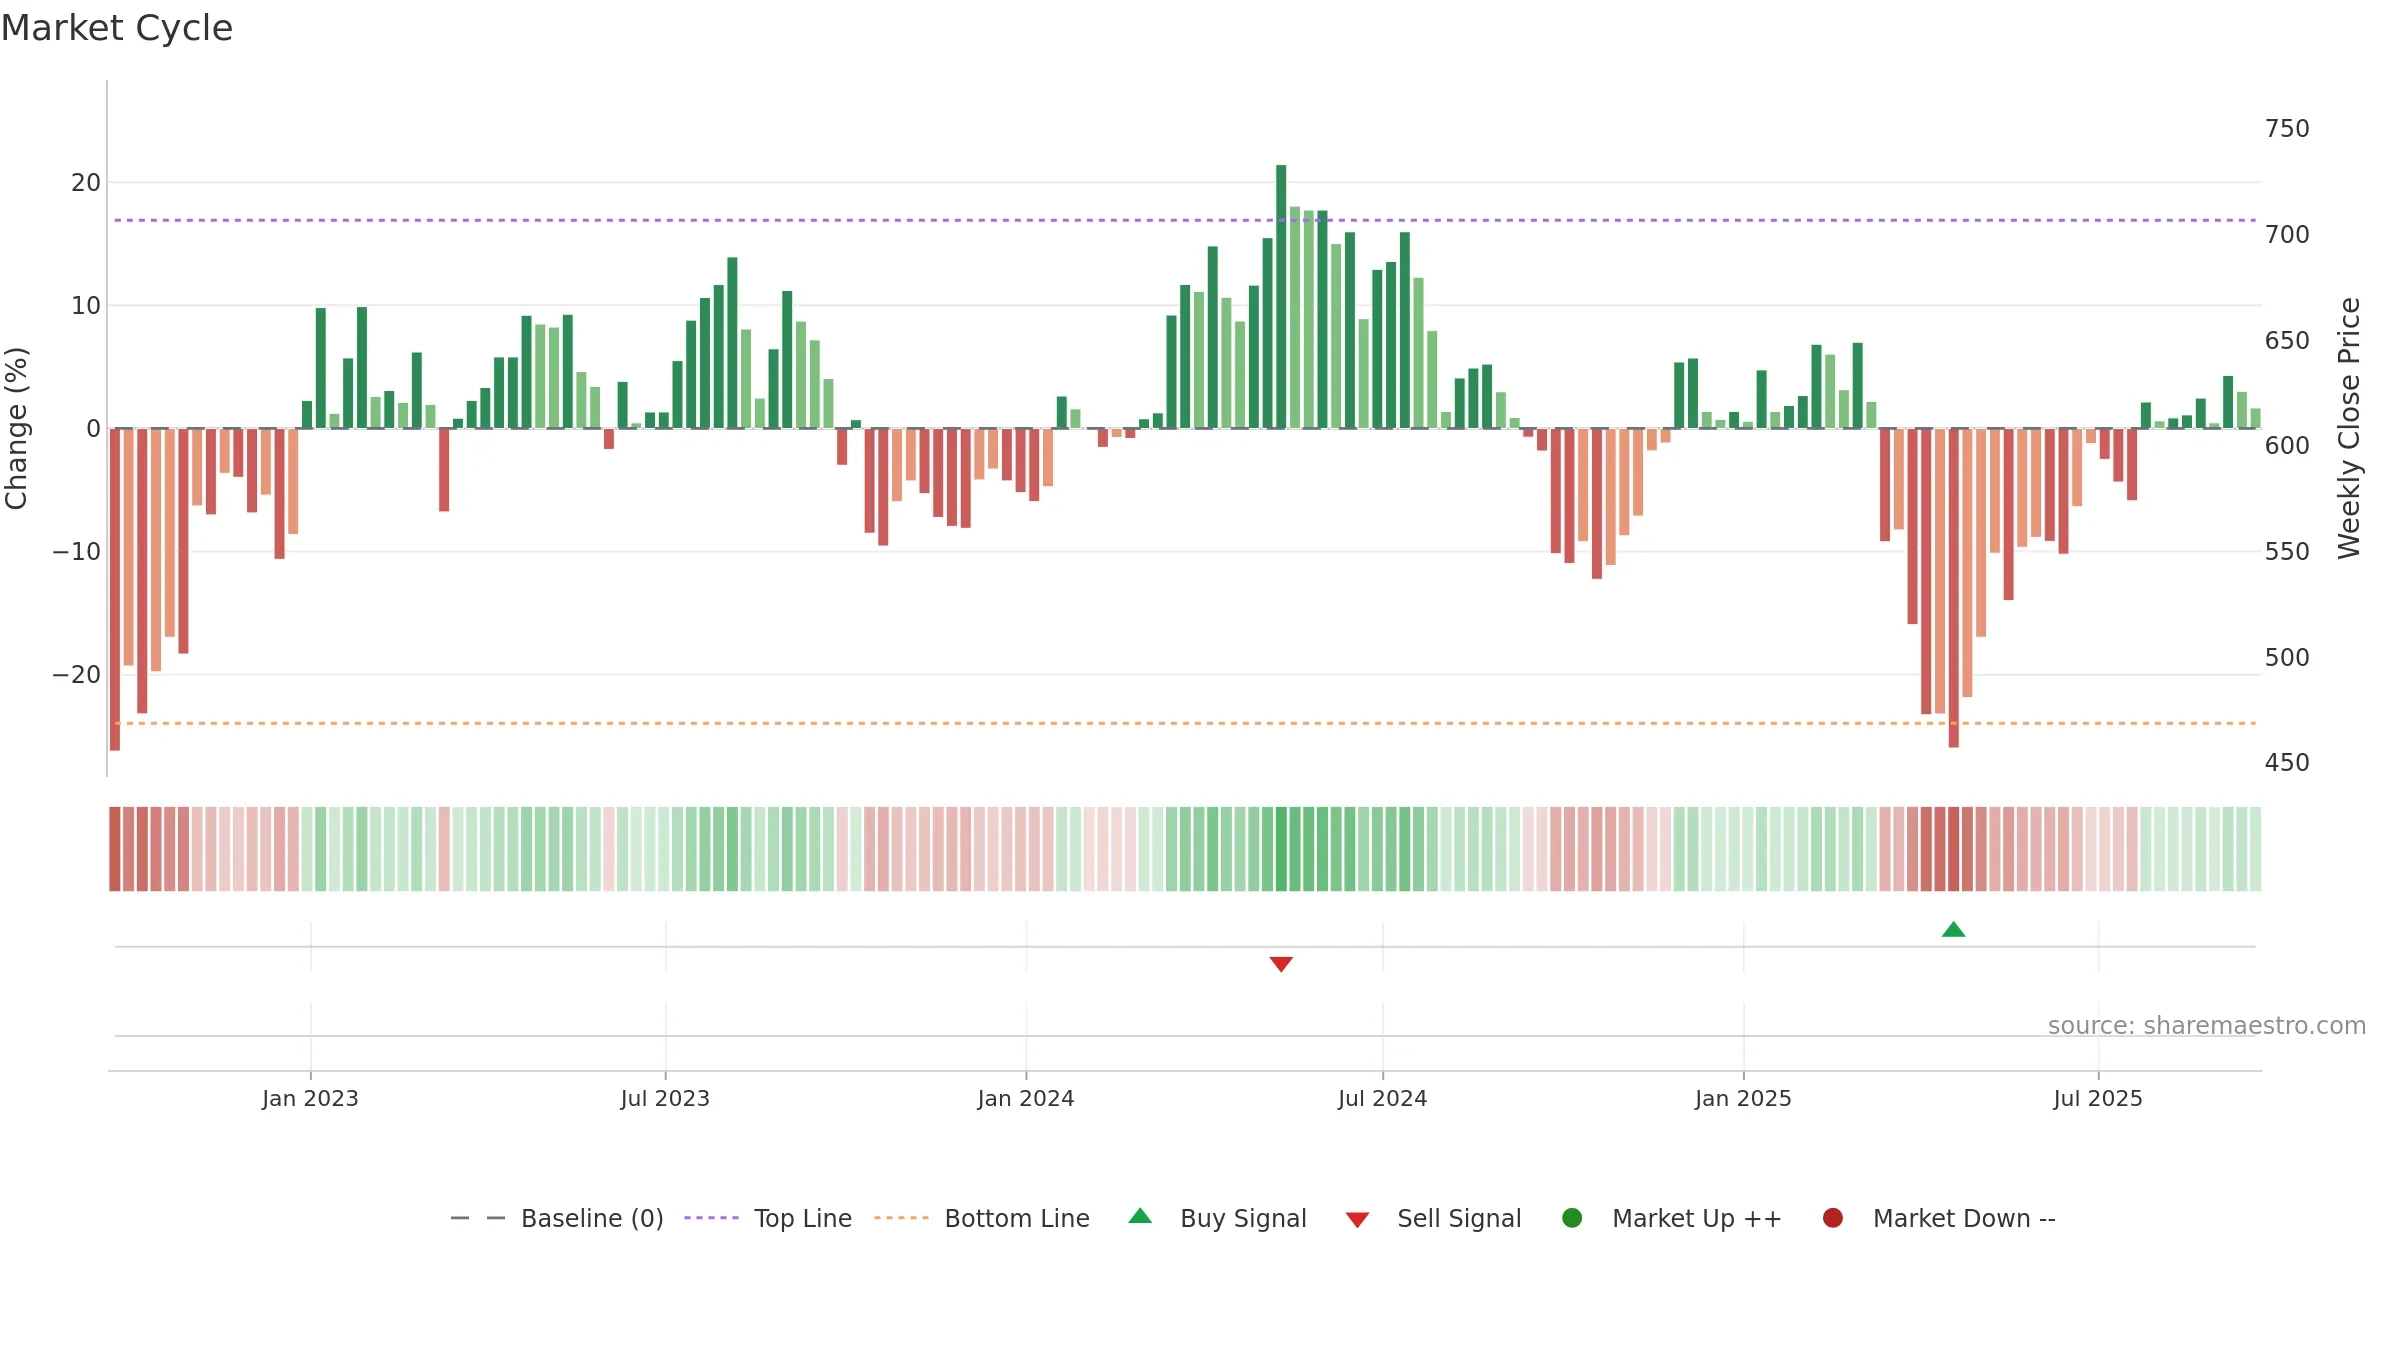The height and width of the screenshot is (1350, 2400).
Task: Click the Jul 2024 axis label
Action: tap(1383, 1098)
